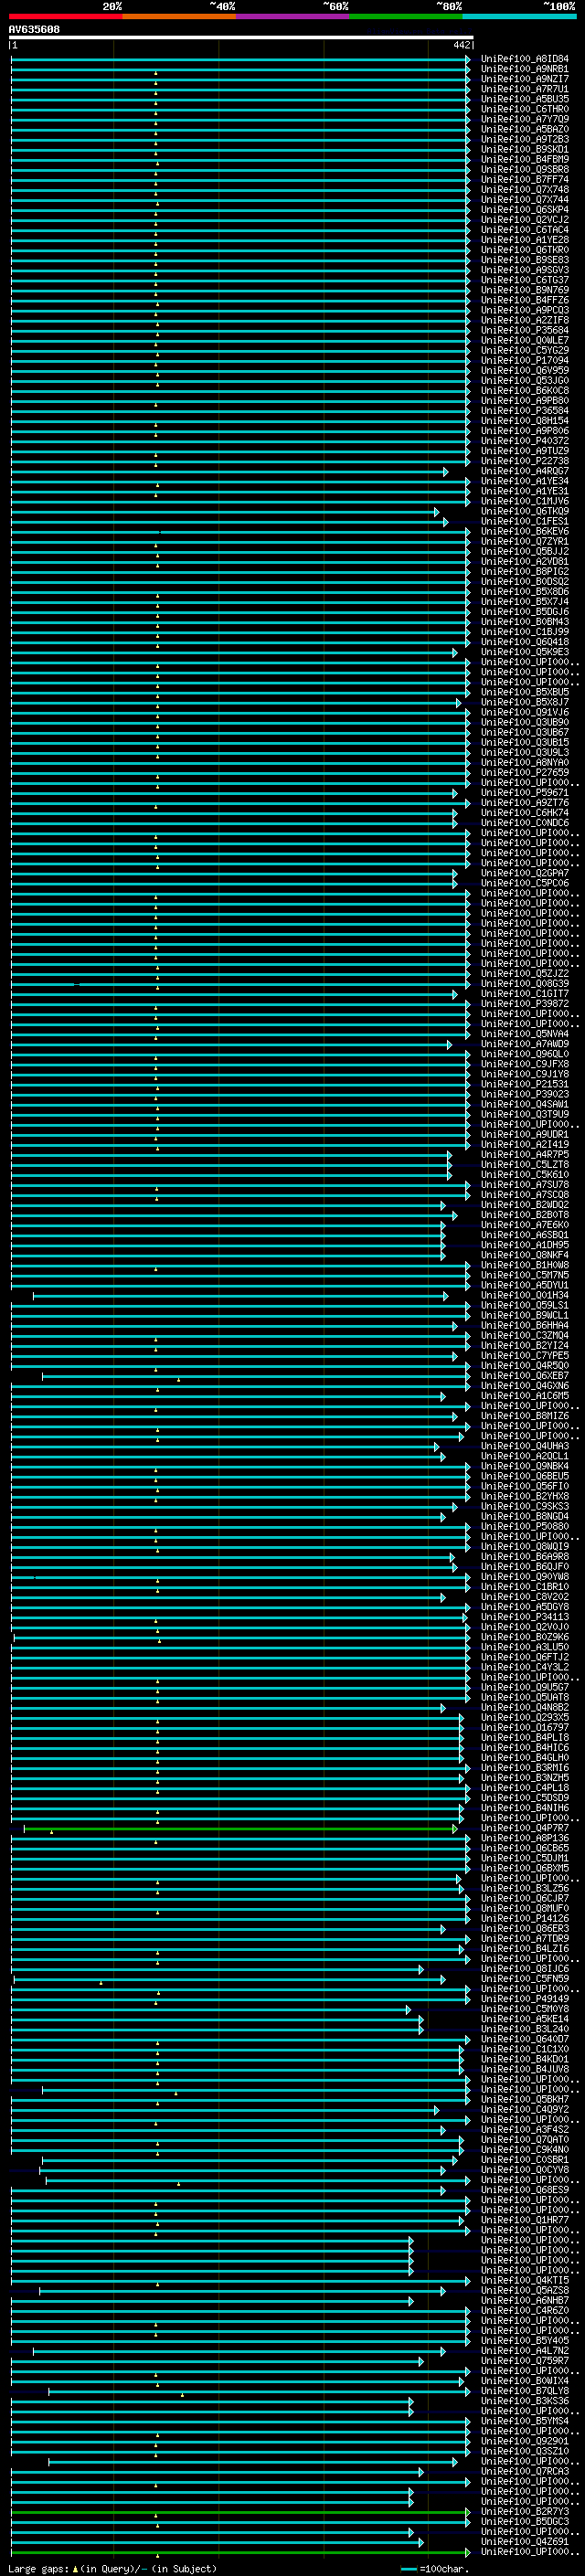Screen dimensions: 585x2576
Task: Select the UniRef100_P17094 label
Action: (x=524, y=361)
